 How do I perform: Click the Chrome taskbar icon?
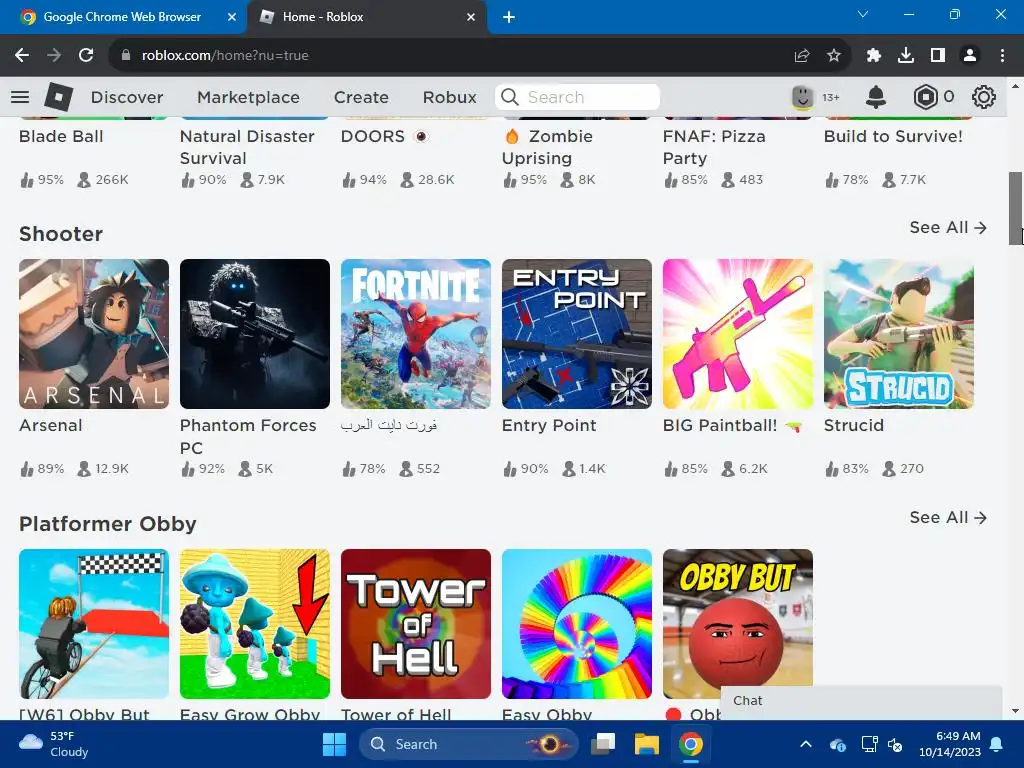(x=690, y=744)
